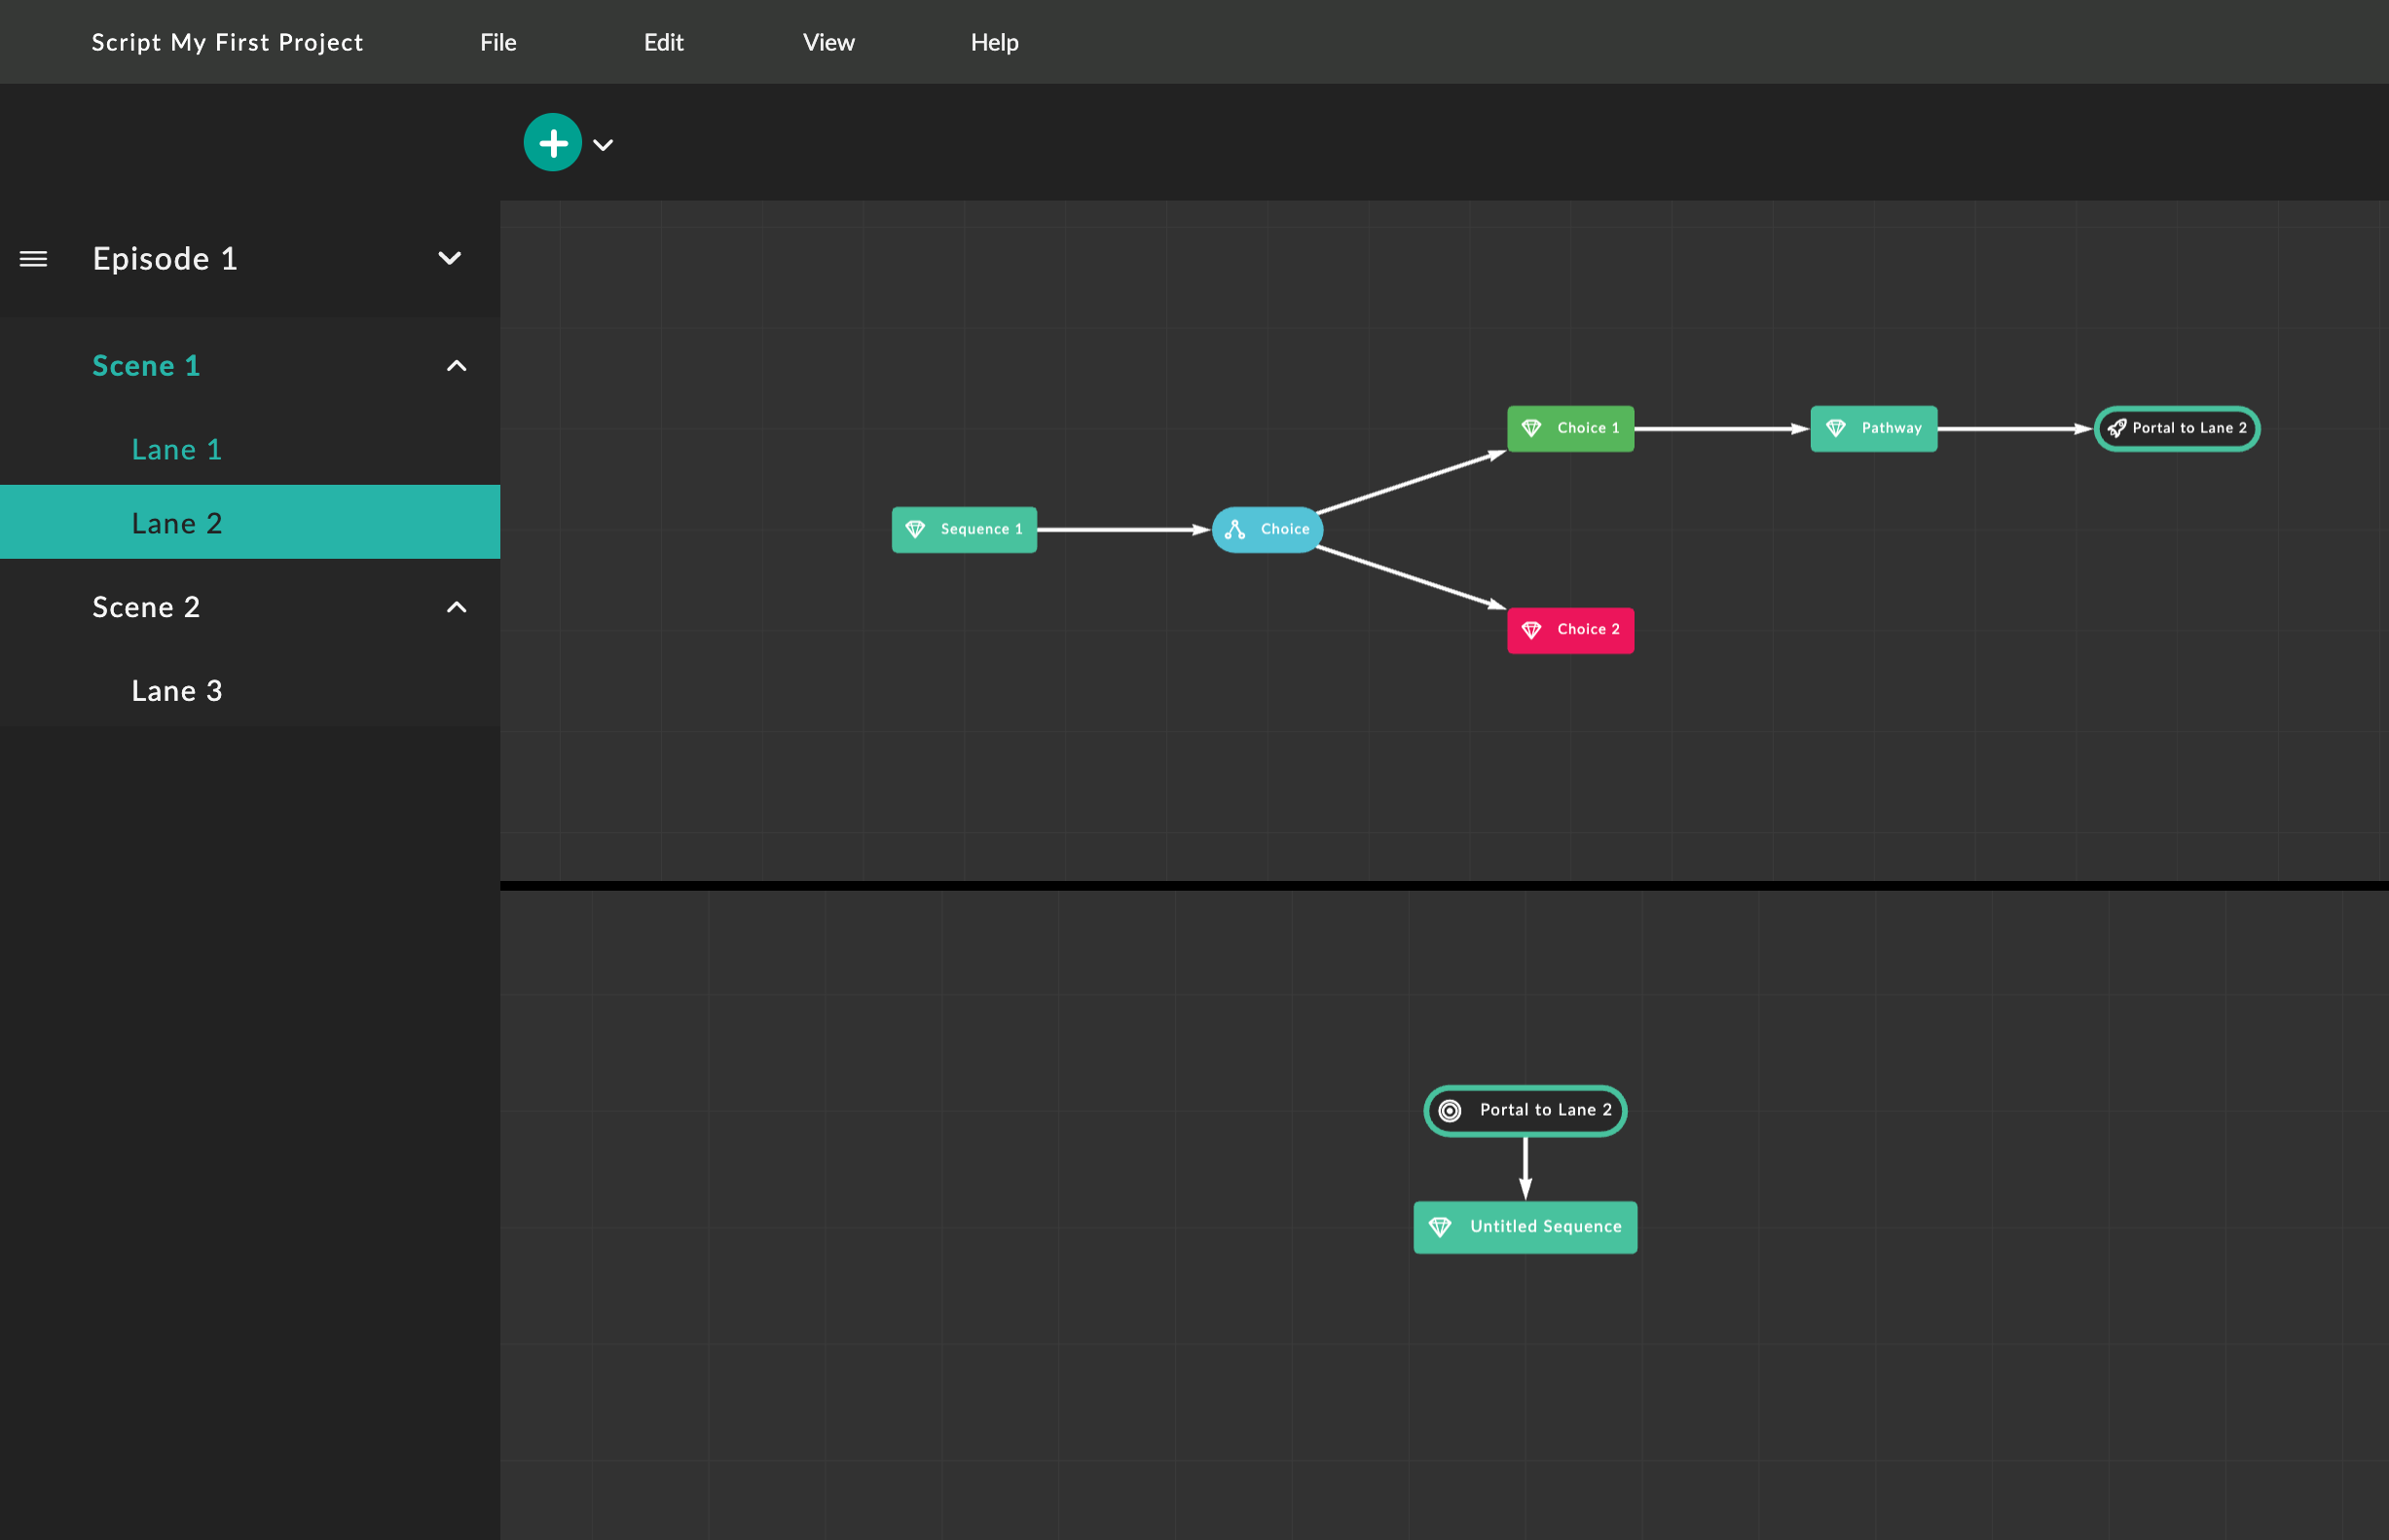Viewport: 2389px width, 1540px height.
Task: Click the arrow from Sequence 1 to Choice
Action: (1124, 529)
